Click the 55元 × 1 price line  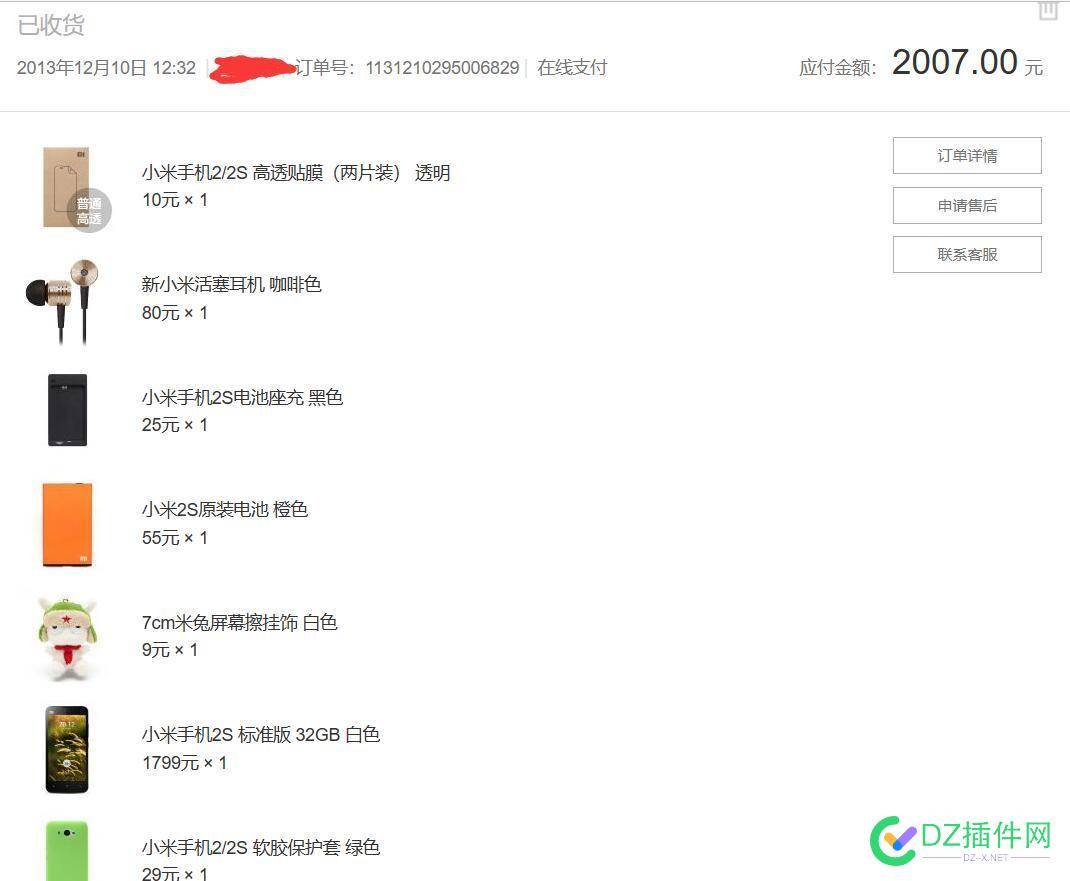(x=175, y=538)
